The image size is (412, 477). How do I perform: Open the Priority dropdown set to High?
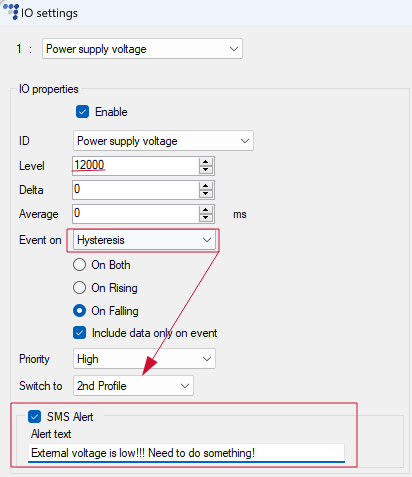coord(144,359)
